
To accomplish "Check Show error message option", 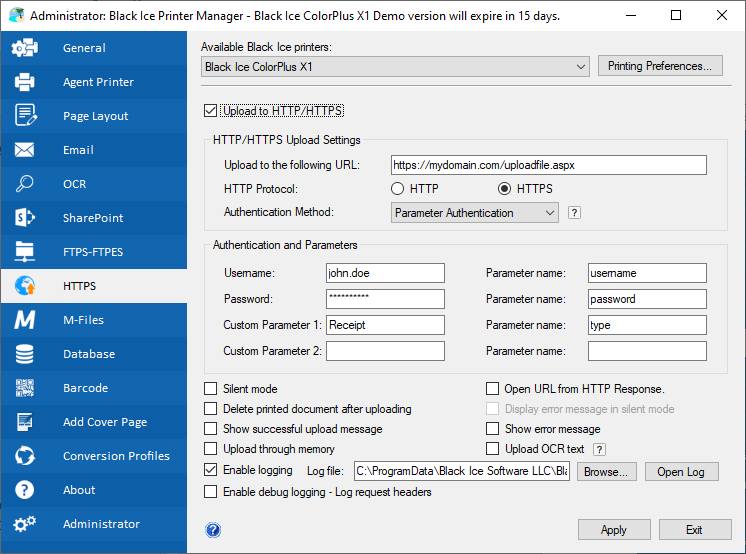I will coord(492,428).
